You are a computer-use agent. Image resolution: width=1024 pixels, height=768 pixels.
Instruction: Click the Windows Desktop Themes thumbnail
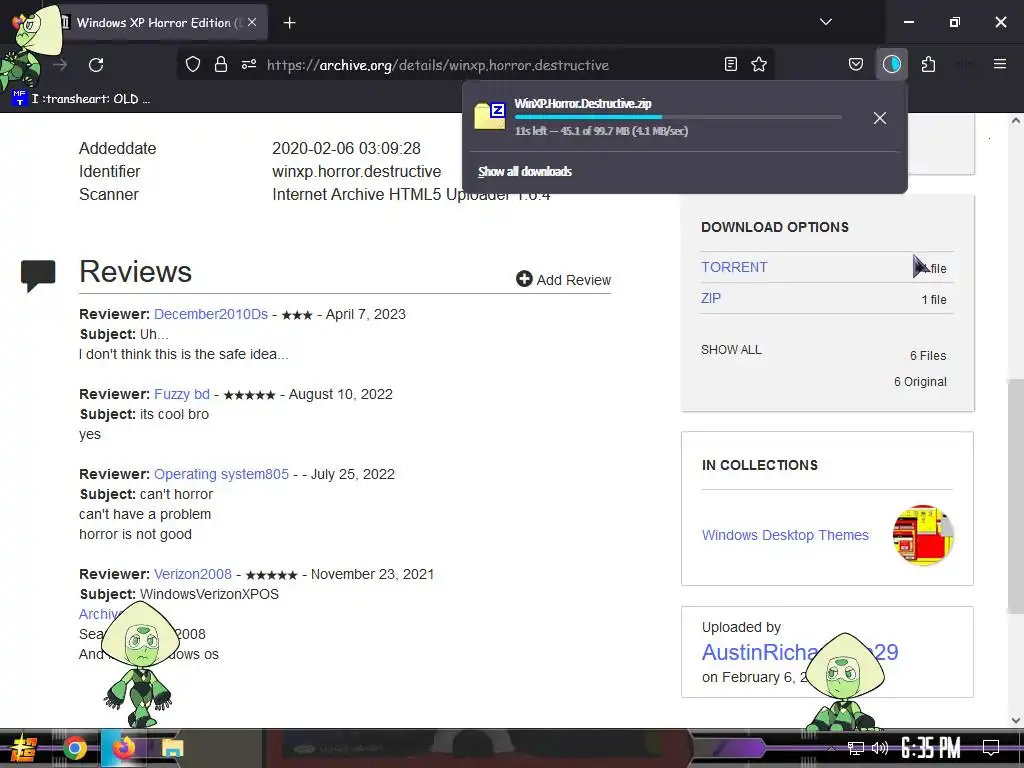tap(923, 535)
